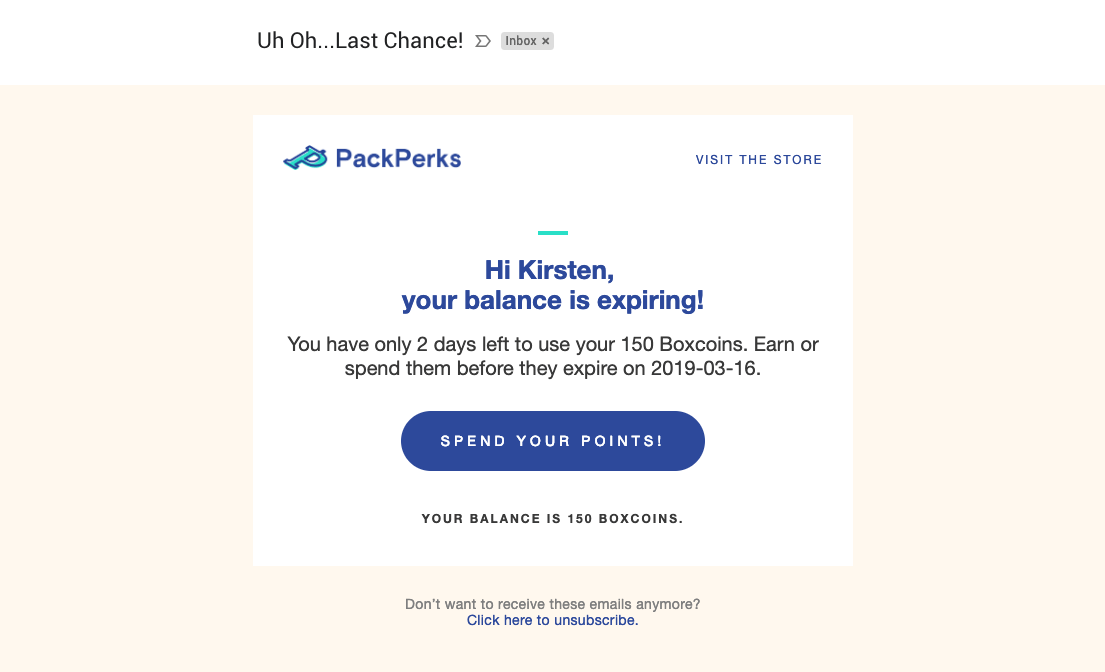This screenshot has height=672, width=1105.
Task: Open the PackPerks wordmark link
Action: point(398,158)
